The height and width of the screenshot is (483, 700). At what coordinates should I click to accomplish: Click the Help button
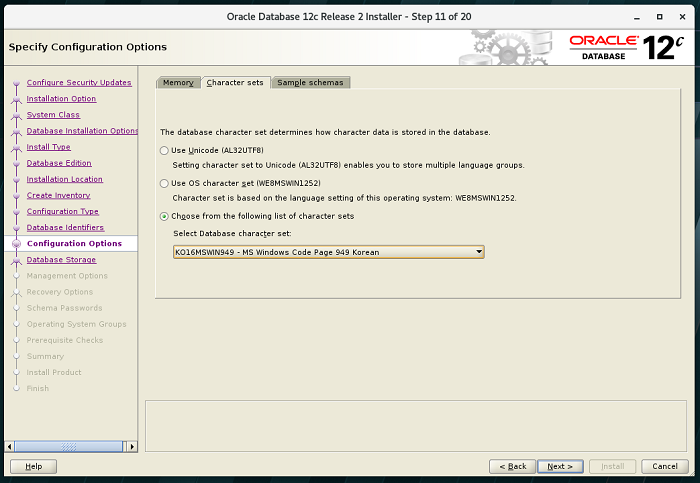33,466
